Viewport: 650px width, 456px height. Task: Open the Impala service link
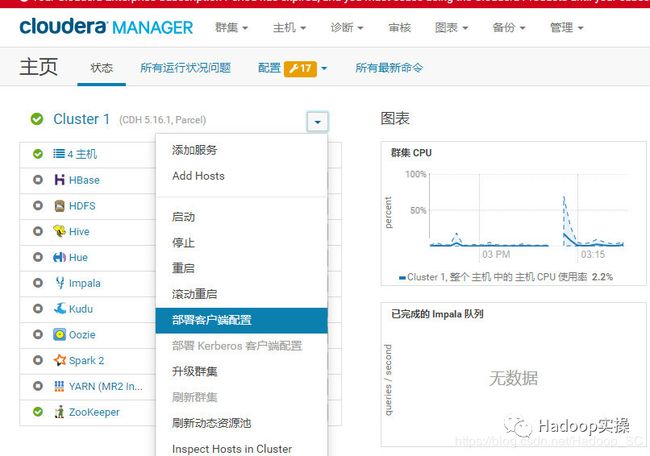click(x=85, y=283)
